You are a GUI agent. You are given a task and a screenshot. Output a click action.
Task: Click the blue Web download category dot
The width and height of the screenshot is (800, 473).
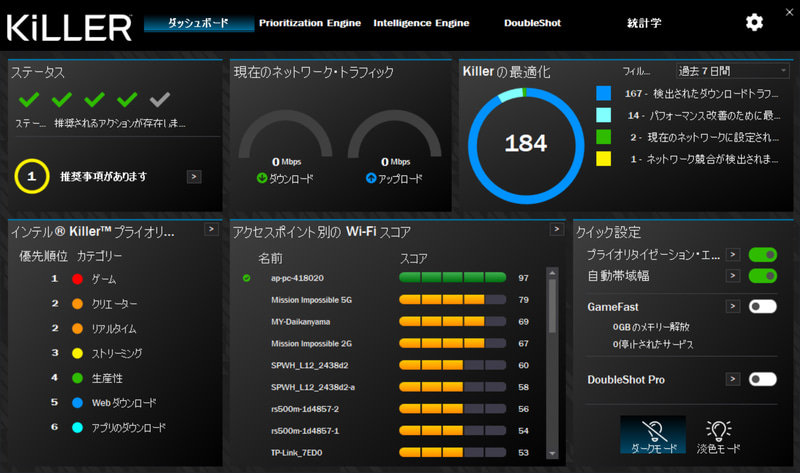tap(78, 403)
